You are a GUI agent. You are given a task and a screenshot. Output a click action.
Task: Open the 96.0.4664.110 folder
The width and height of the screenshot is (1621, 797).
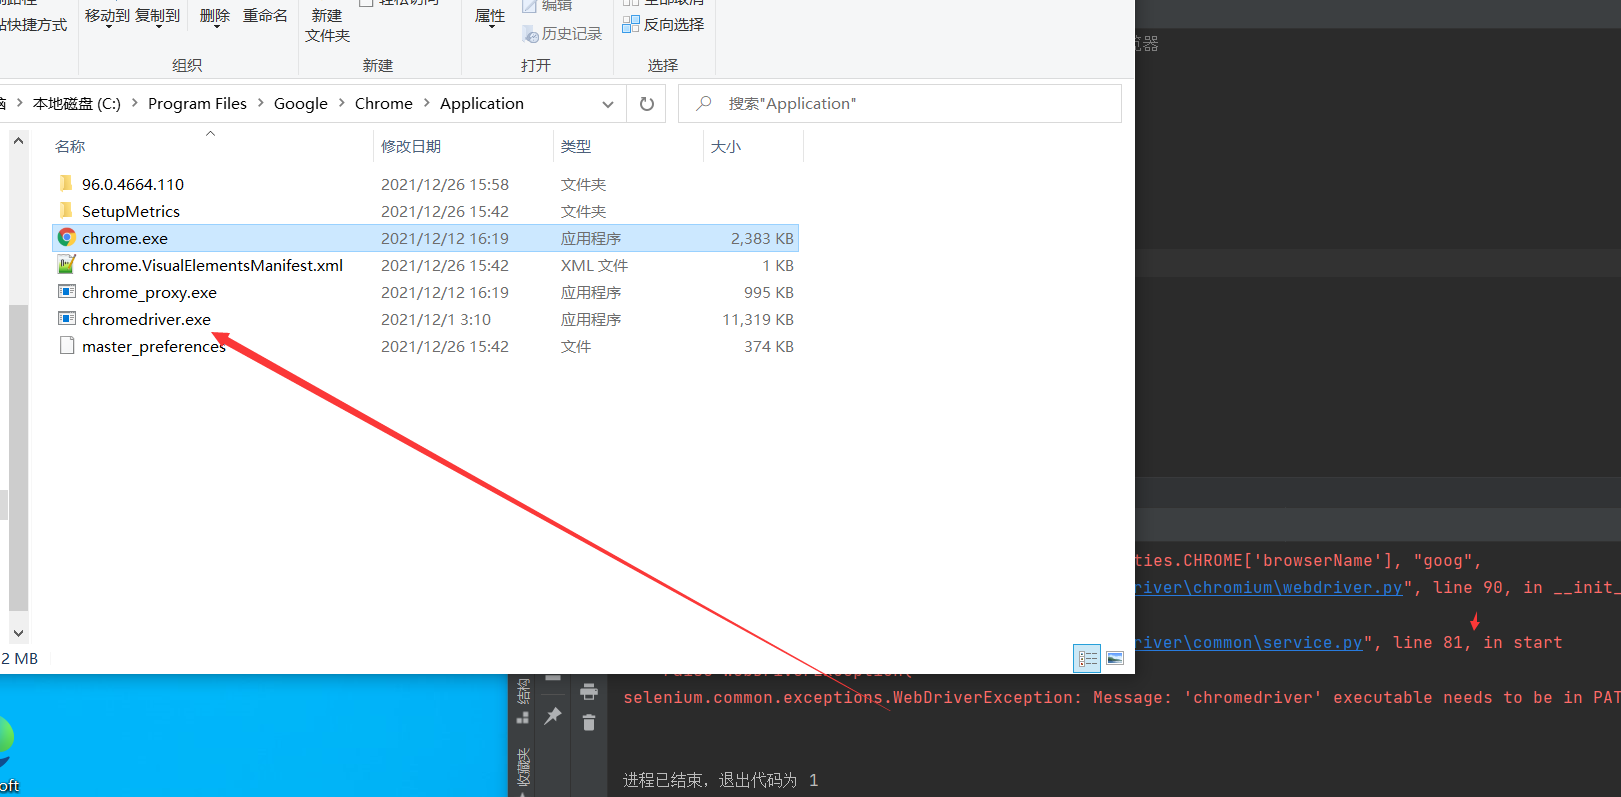132,185
